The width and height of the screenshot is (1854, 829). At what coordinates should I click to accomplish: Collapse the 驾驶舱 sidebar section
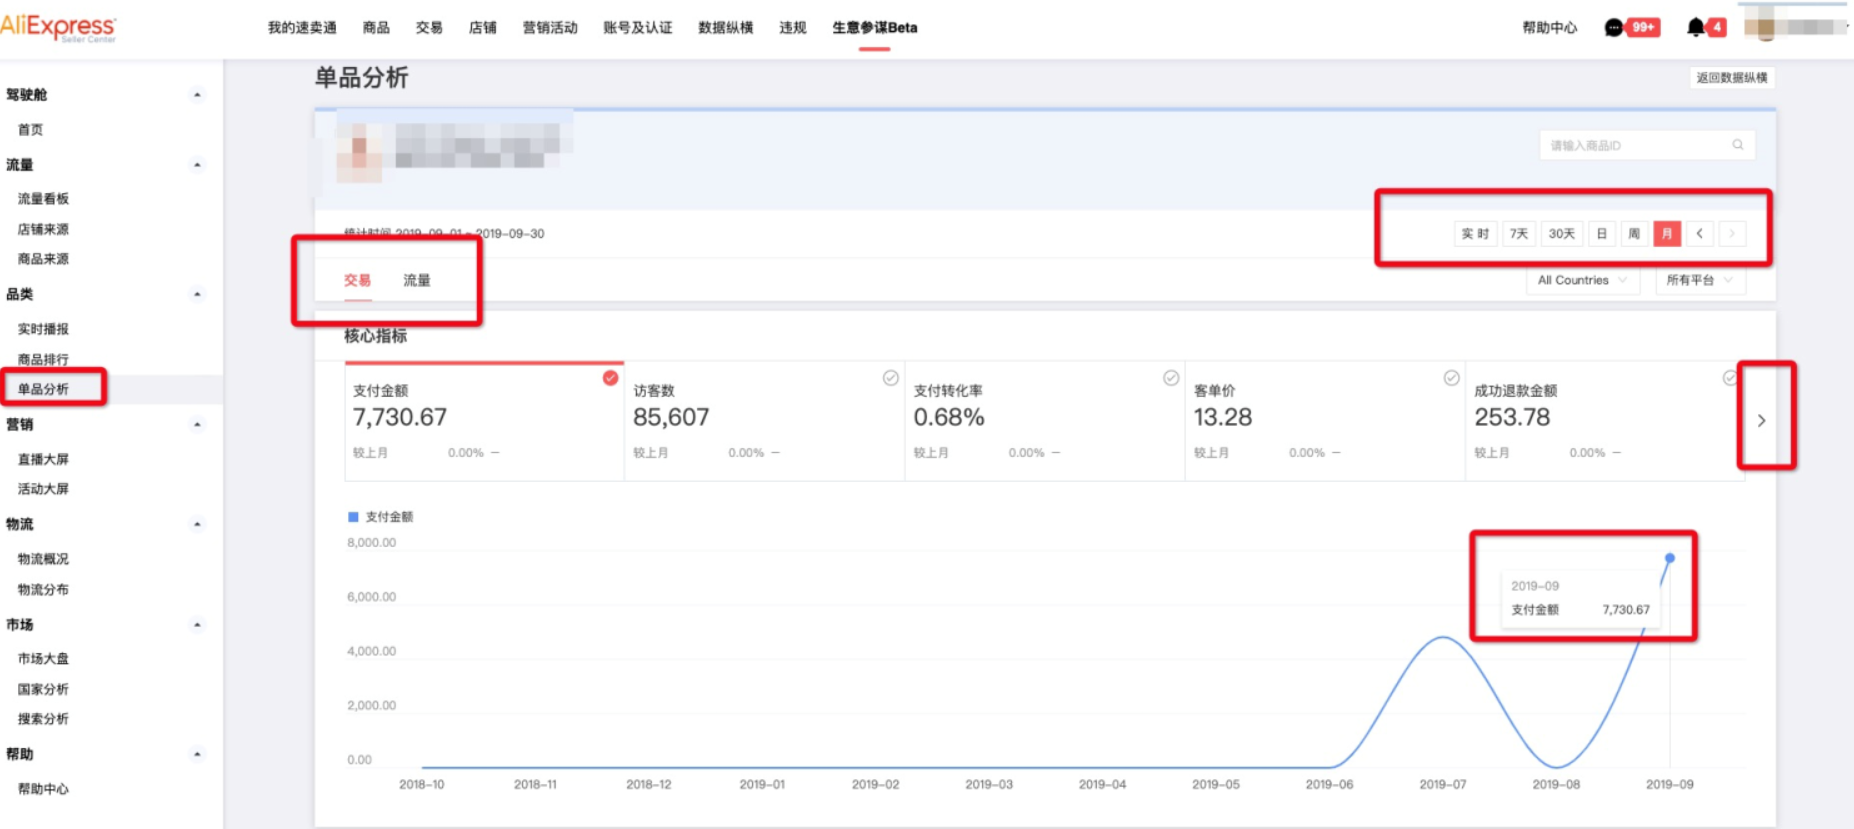click(x=197, y=95)
